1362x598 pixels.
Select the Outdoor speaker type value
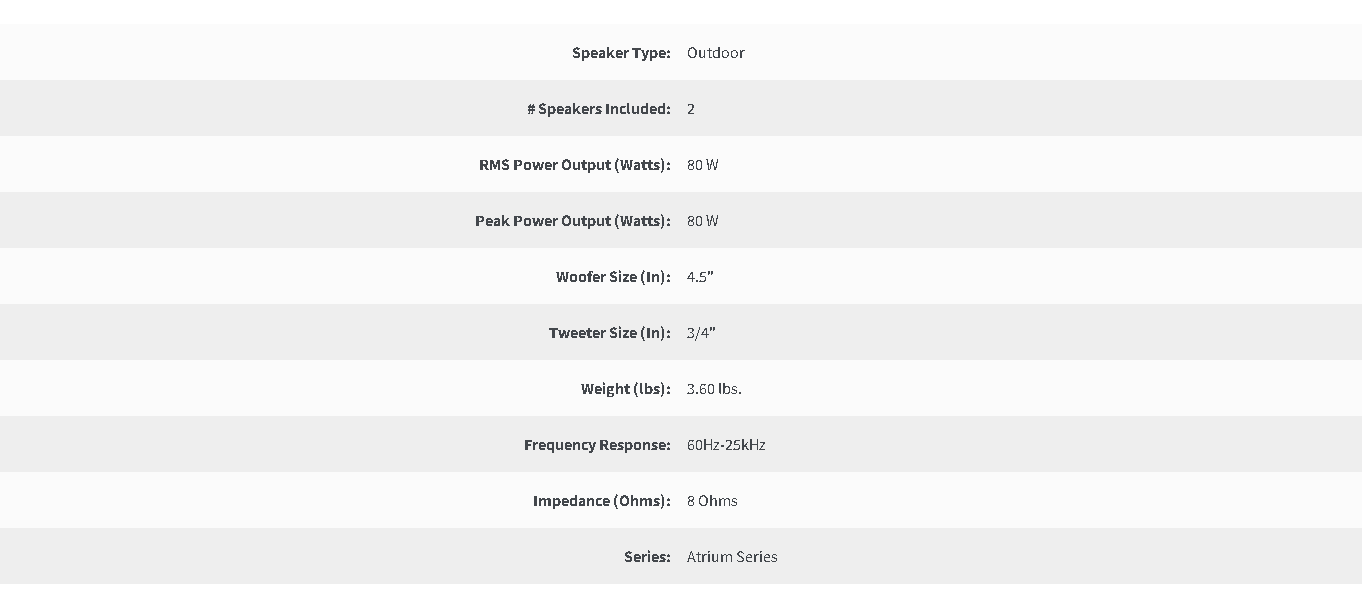(x=716, y=53)
